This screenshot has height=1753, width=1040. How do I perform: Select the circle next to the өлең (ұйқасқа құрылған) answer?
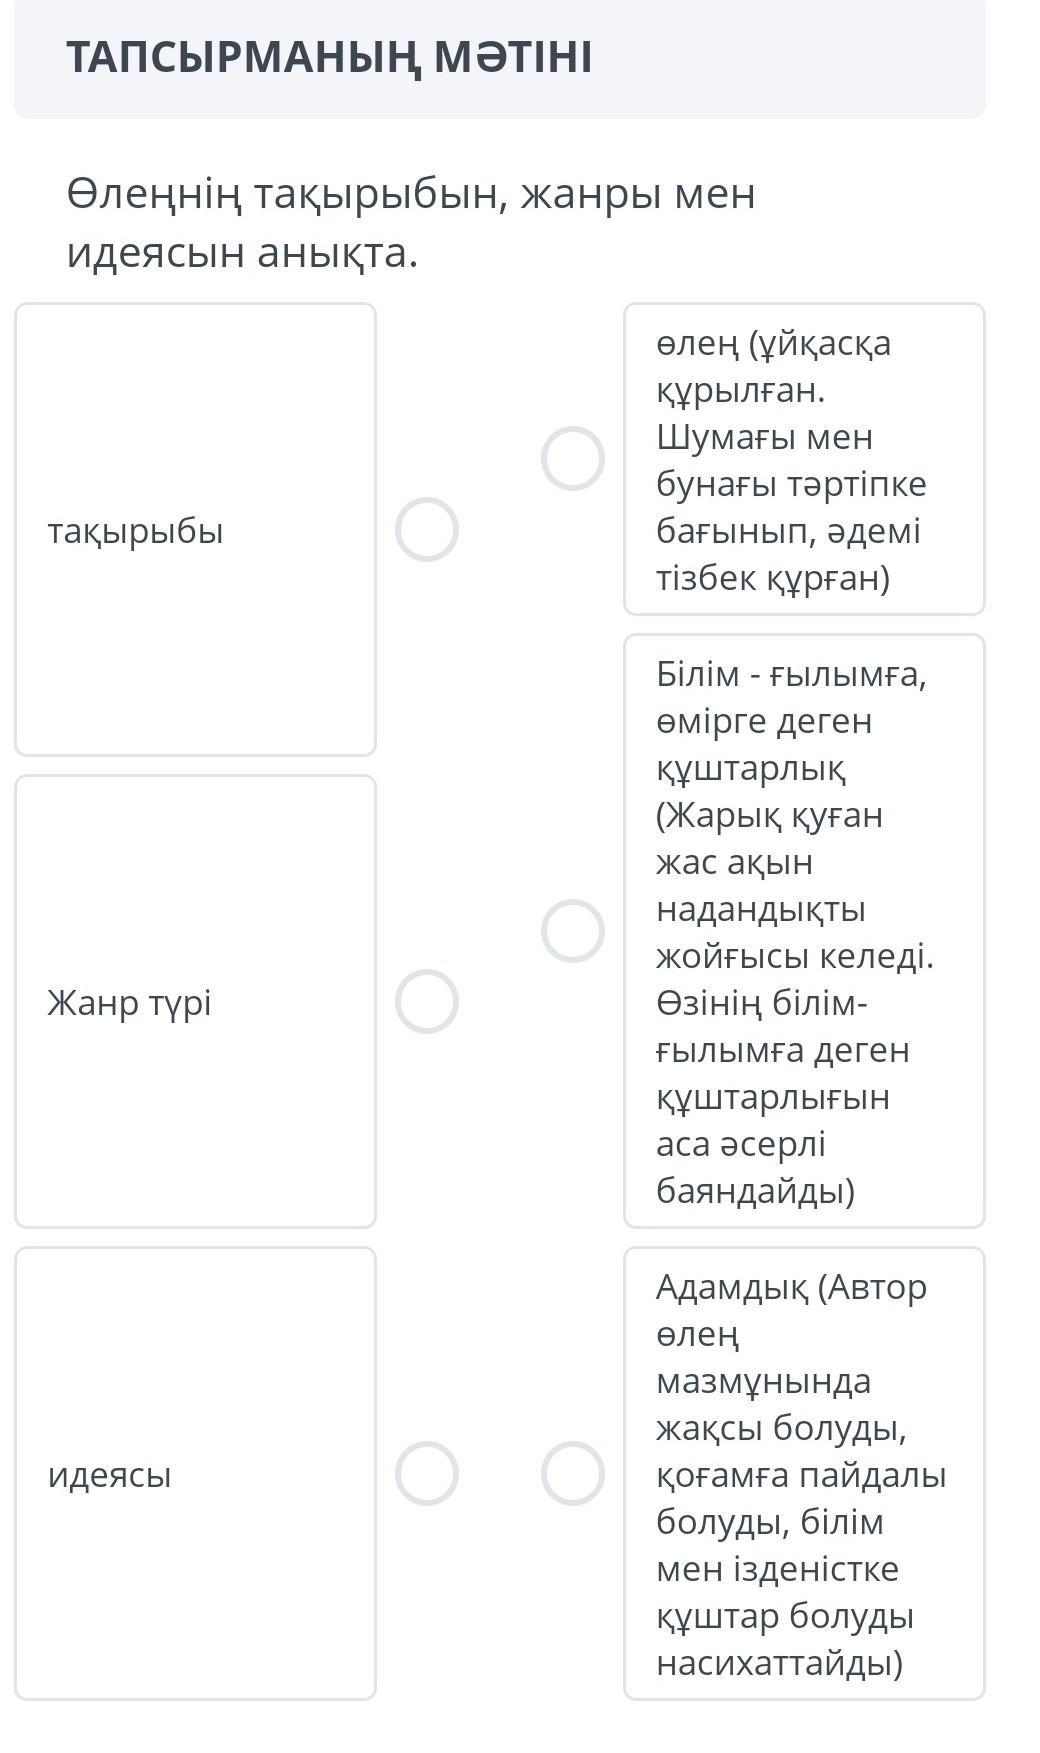point(573,459)
